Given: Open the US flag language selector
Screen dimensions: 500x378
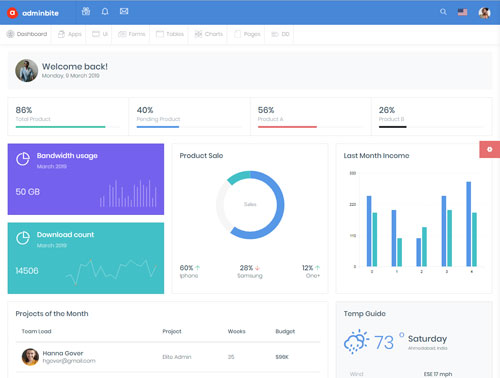Looking at the screenshot, I should [x=462, y=12].
